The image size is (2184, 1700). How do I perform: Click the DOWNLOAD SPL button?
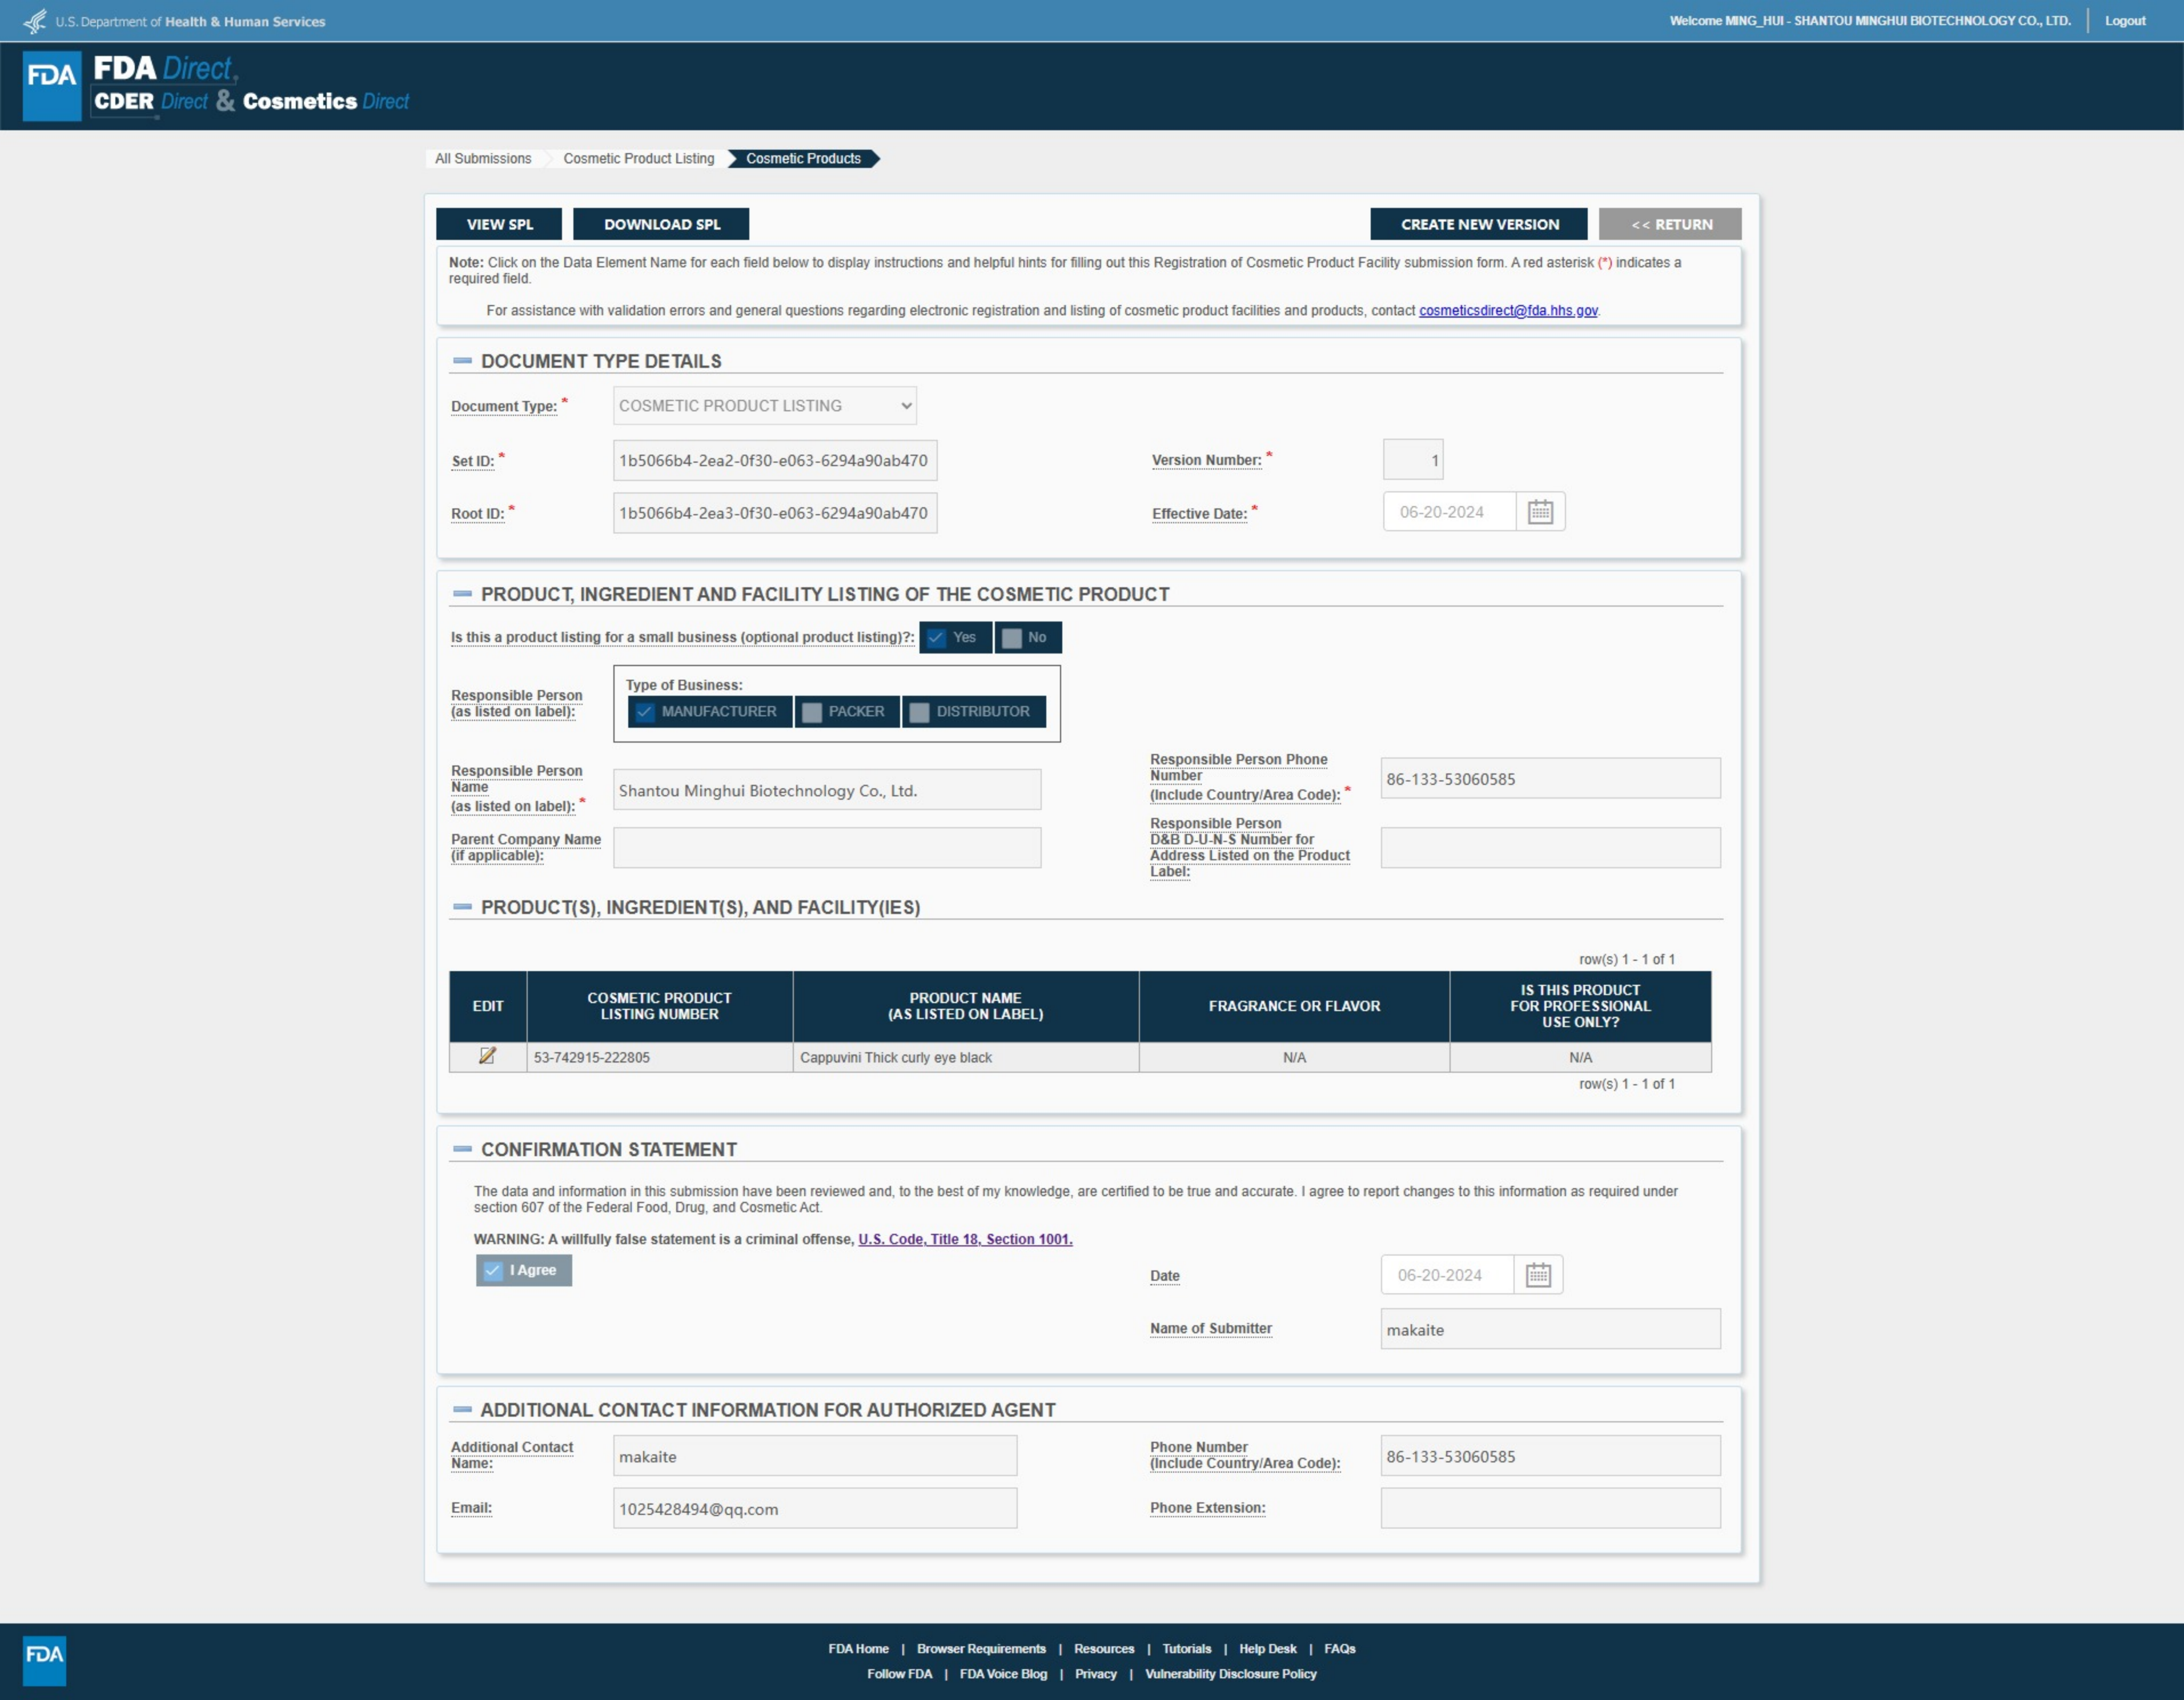pyautogui.click(x=661, y=224)
